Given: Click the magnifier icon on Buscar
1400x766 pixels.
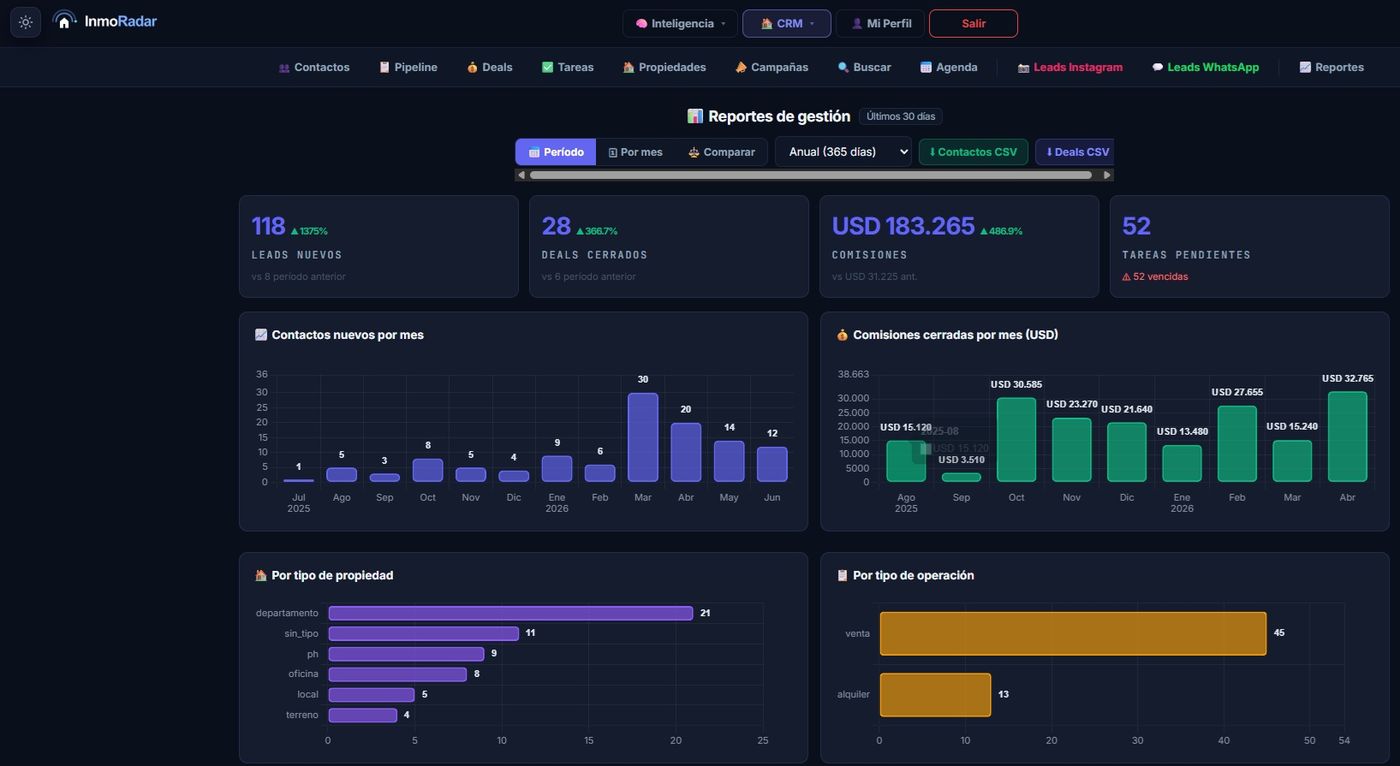Looking at the screenshot, I should (x=843, y=67).
